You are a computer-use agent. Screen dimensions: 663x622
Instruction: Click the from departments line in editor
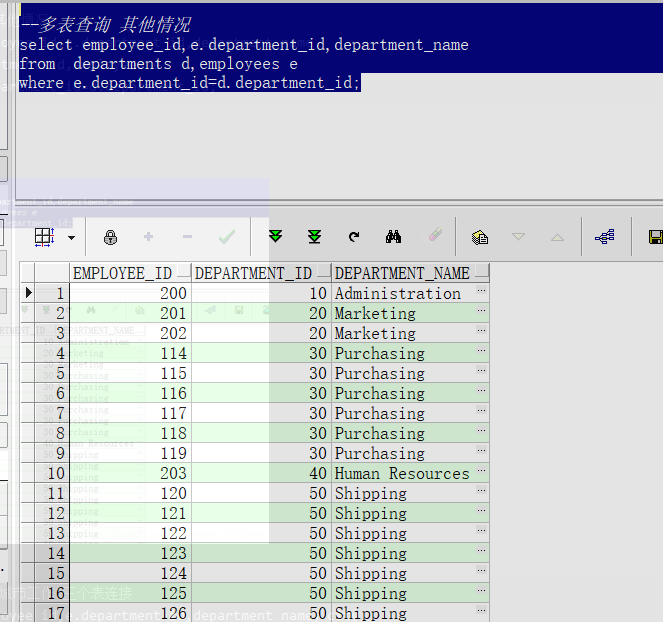pos(159,64)
